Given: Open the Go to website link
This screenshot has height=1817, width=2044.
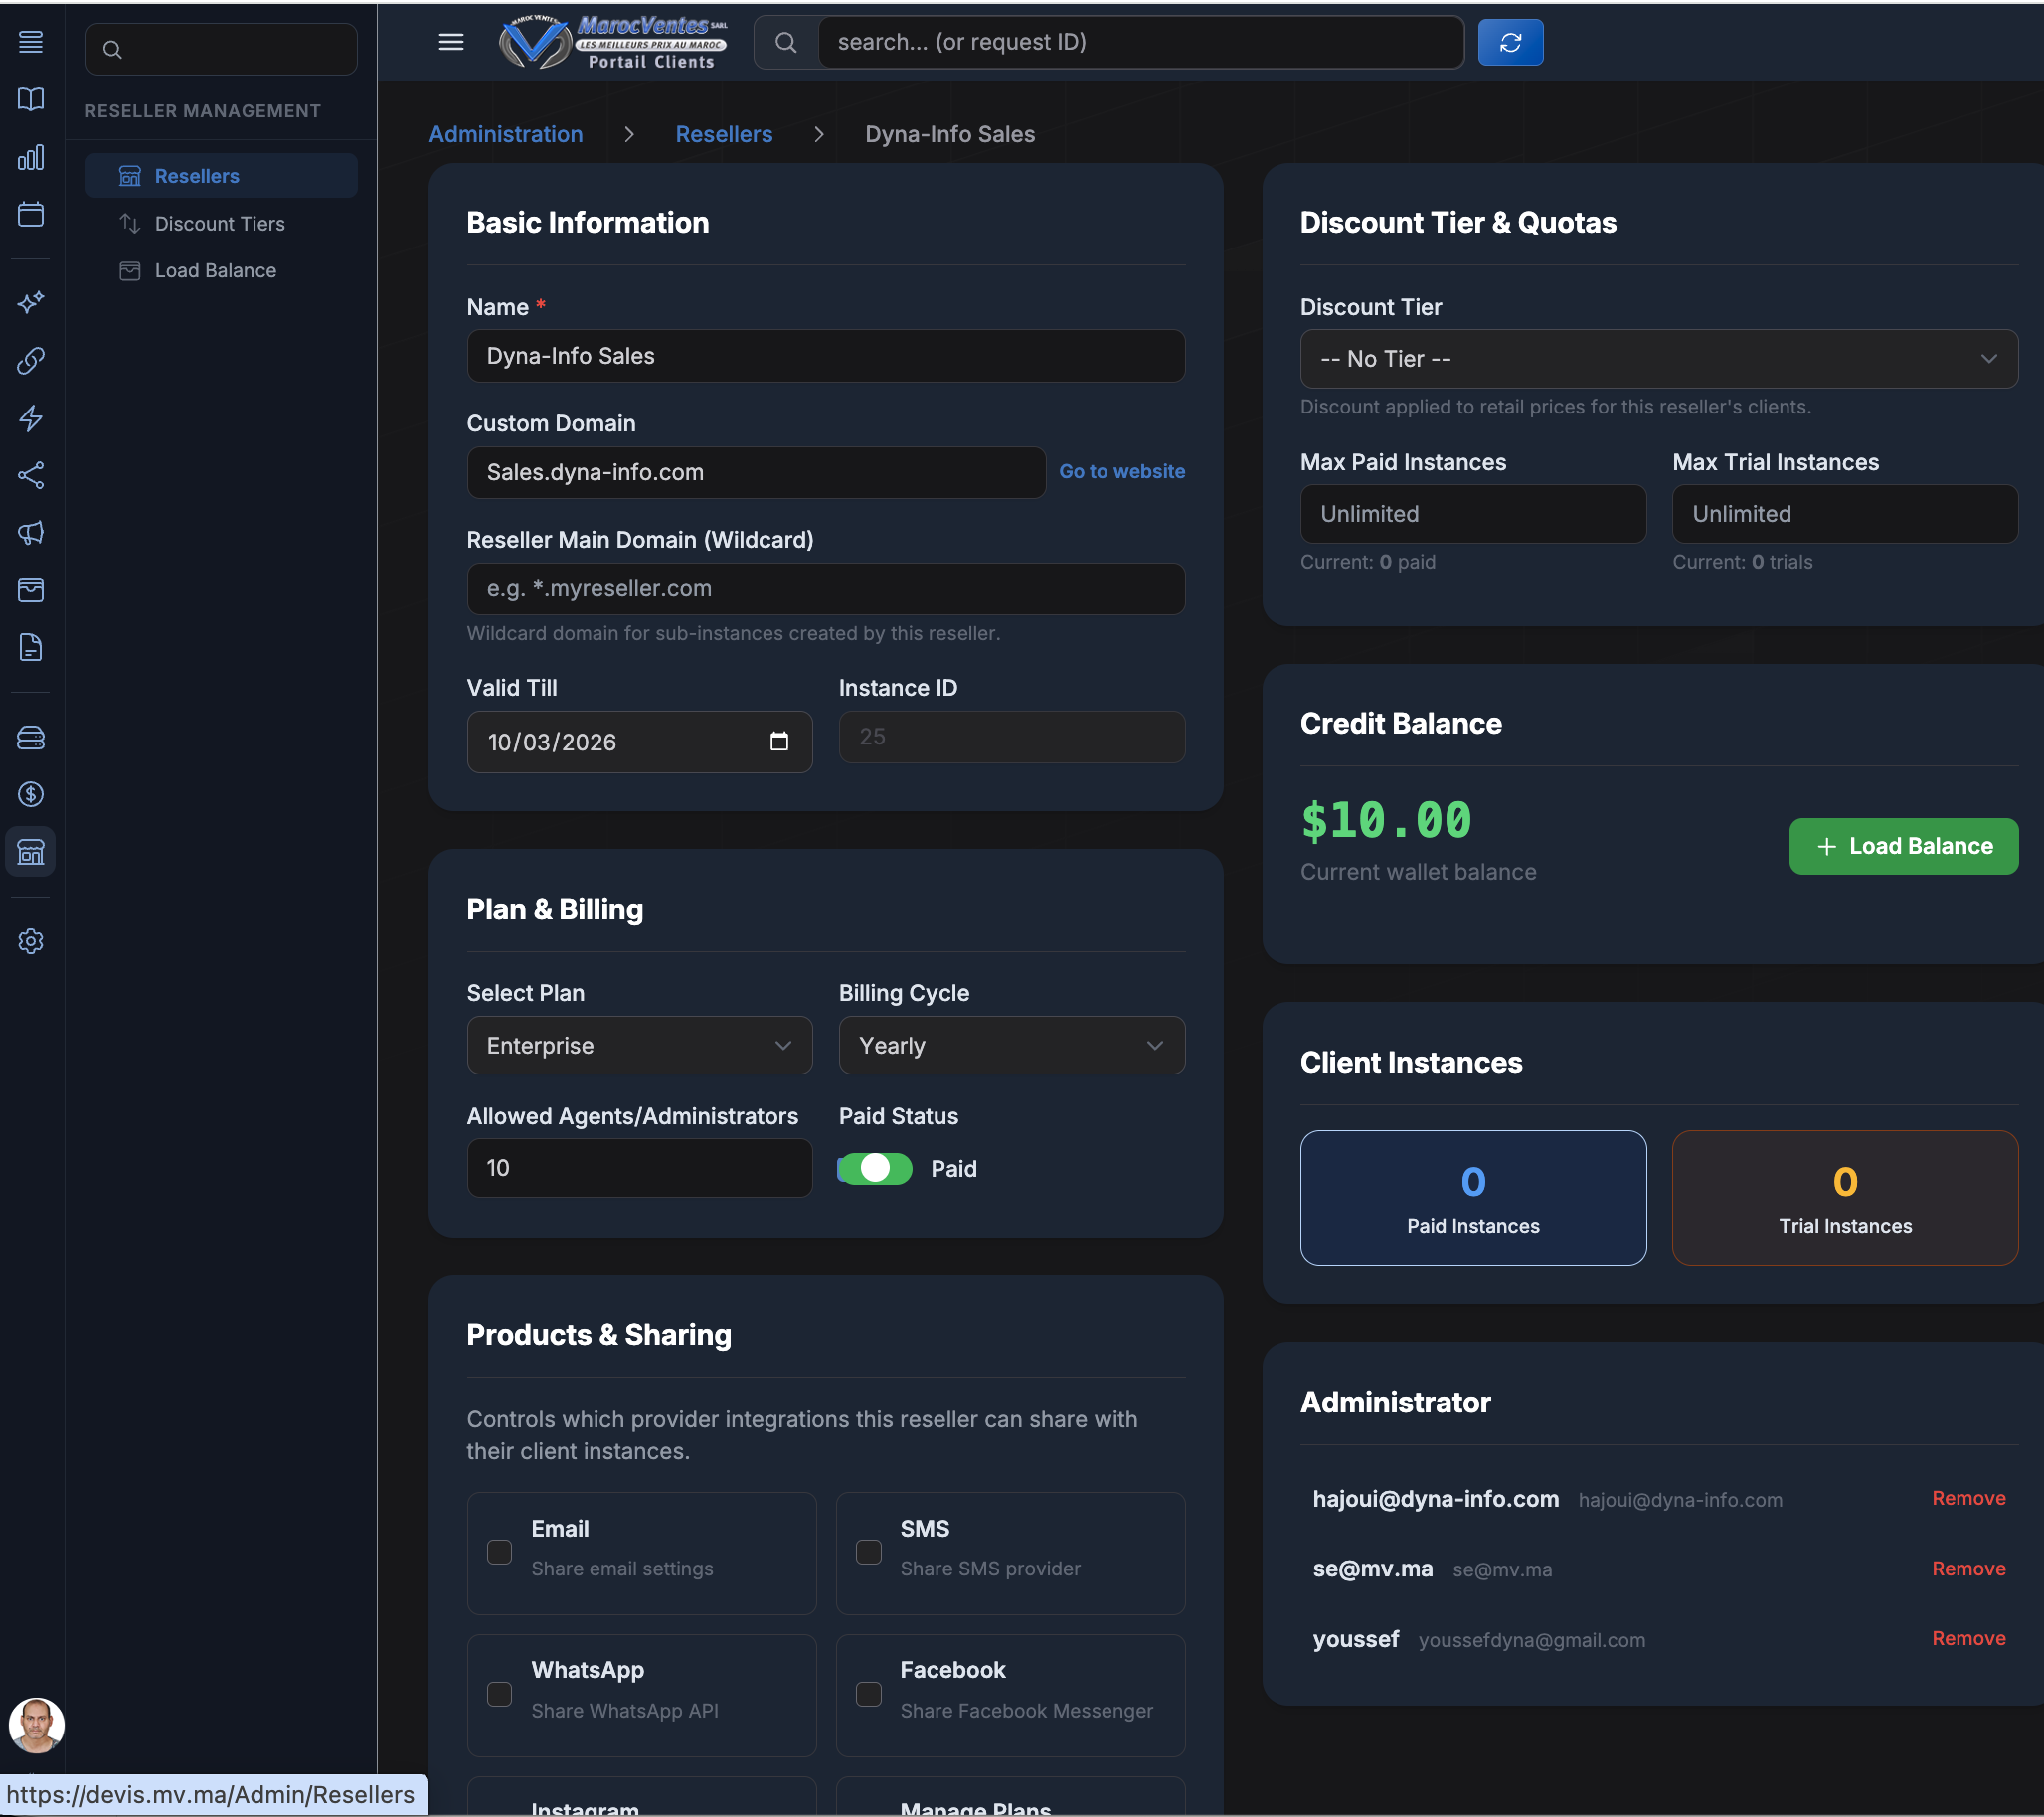Looking at the screenshot, I should click(x=1122, y=471).
